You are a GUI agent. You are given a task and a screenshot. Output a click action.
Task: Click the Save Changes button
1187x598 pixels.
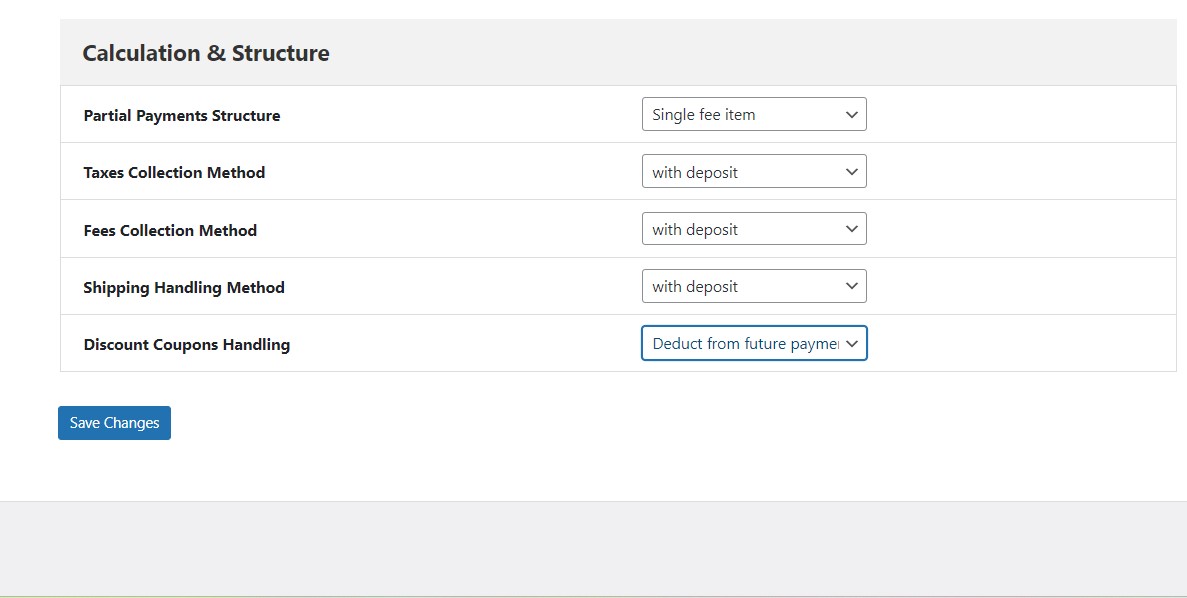114,423
